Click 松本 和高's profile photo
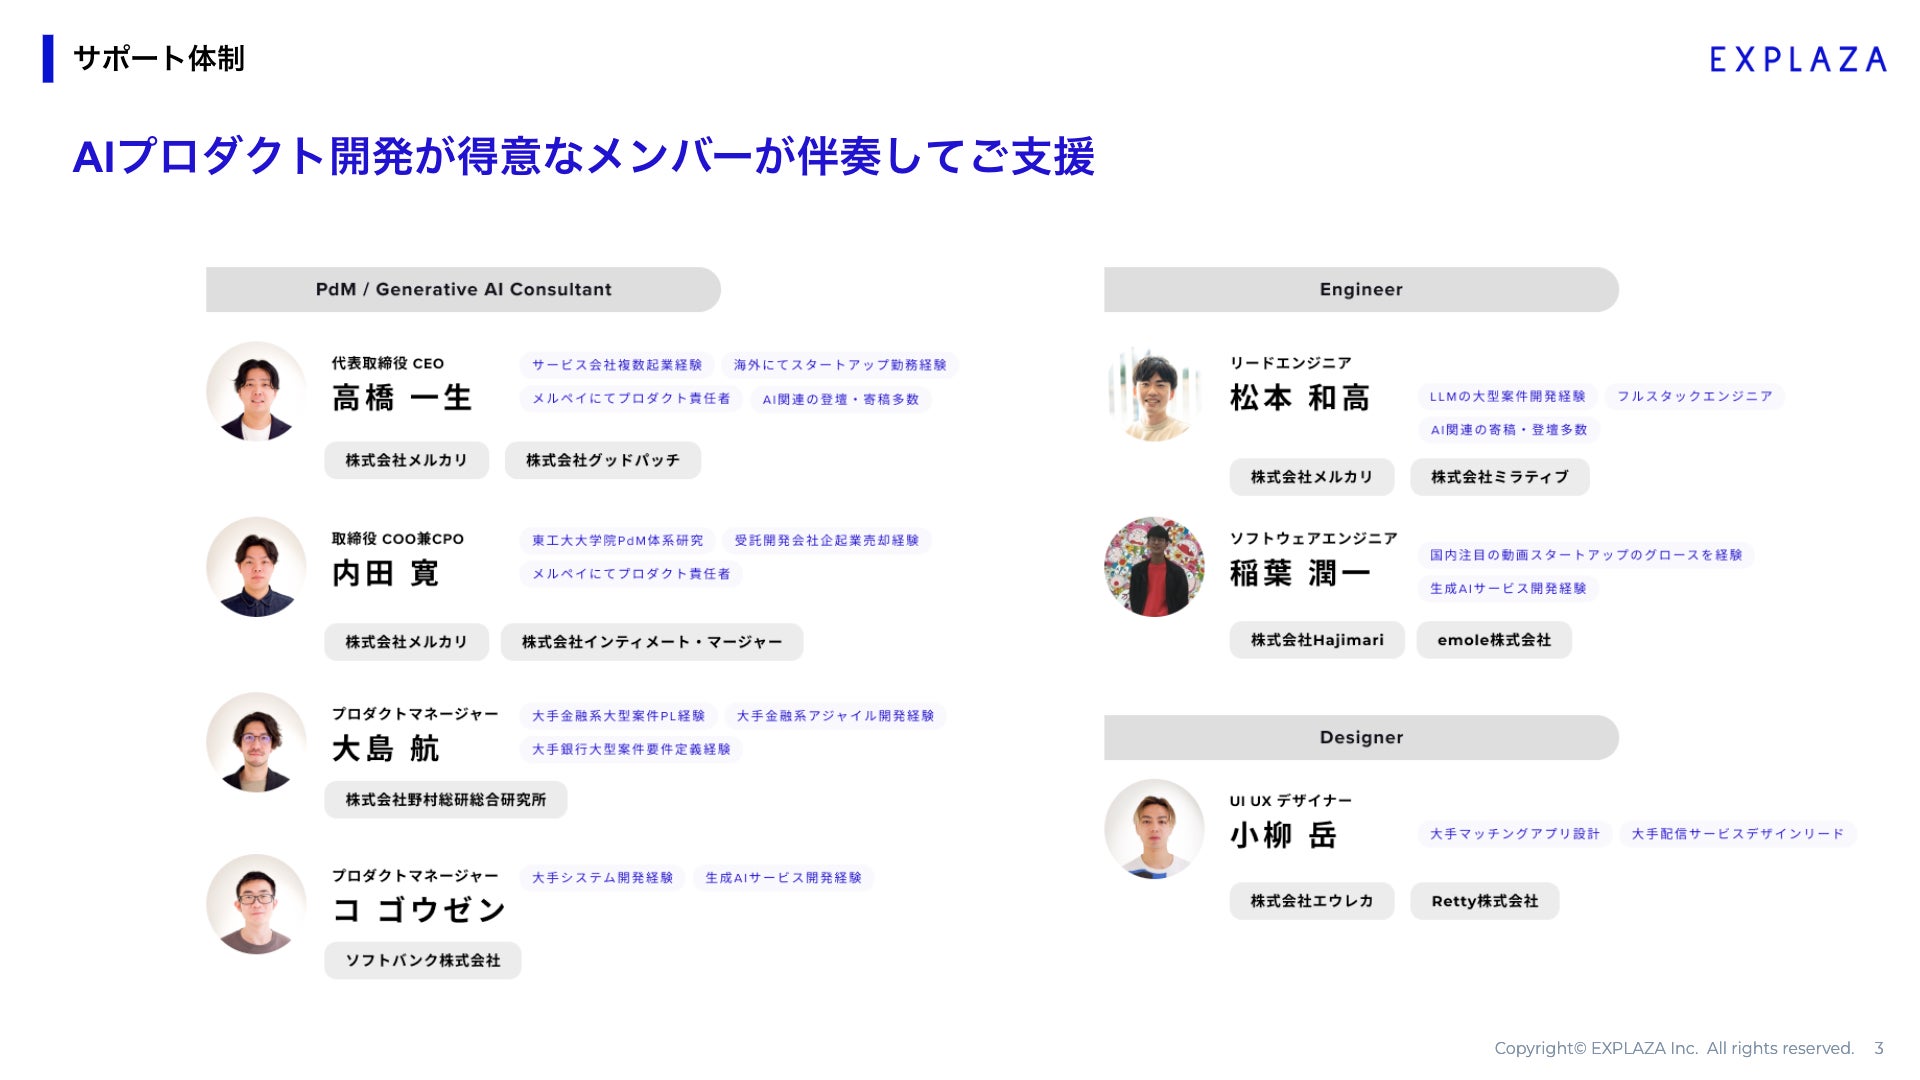The width and height of the screenshot is (1920, 1080). (x=1154, y=394)
